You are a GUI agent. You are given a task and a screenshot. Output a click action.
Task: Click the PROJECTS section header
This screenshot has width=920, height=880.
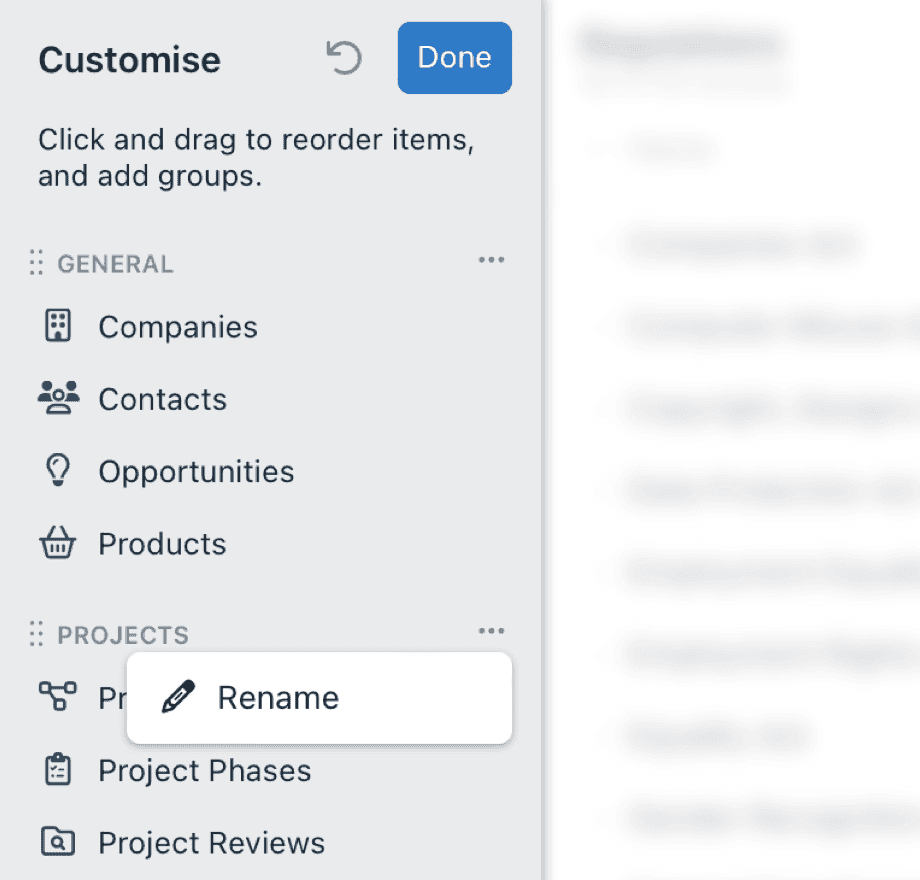pos(124,633)
